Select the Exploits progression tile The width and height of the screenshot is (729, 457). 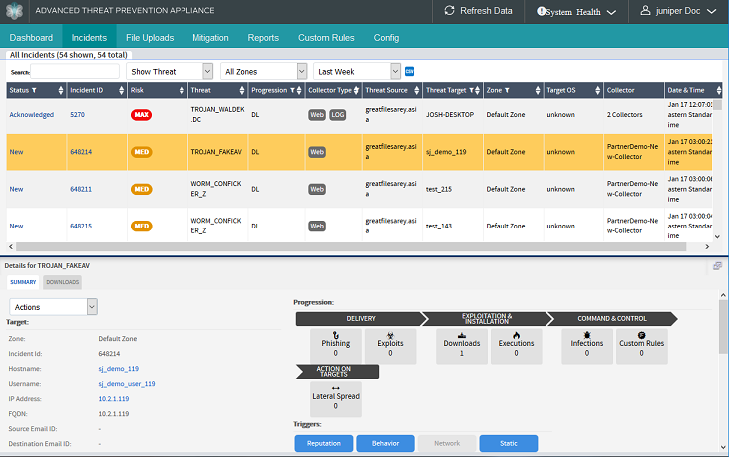(390, 343)
